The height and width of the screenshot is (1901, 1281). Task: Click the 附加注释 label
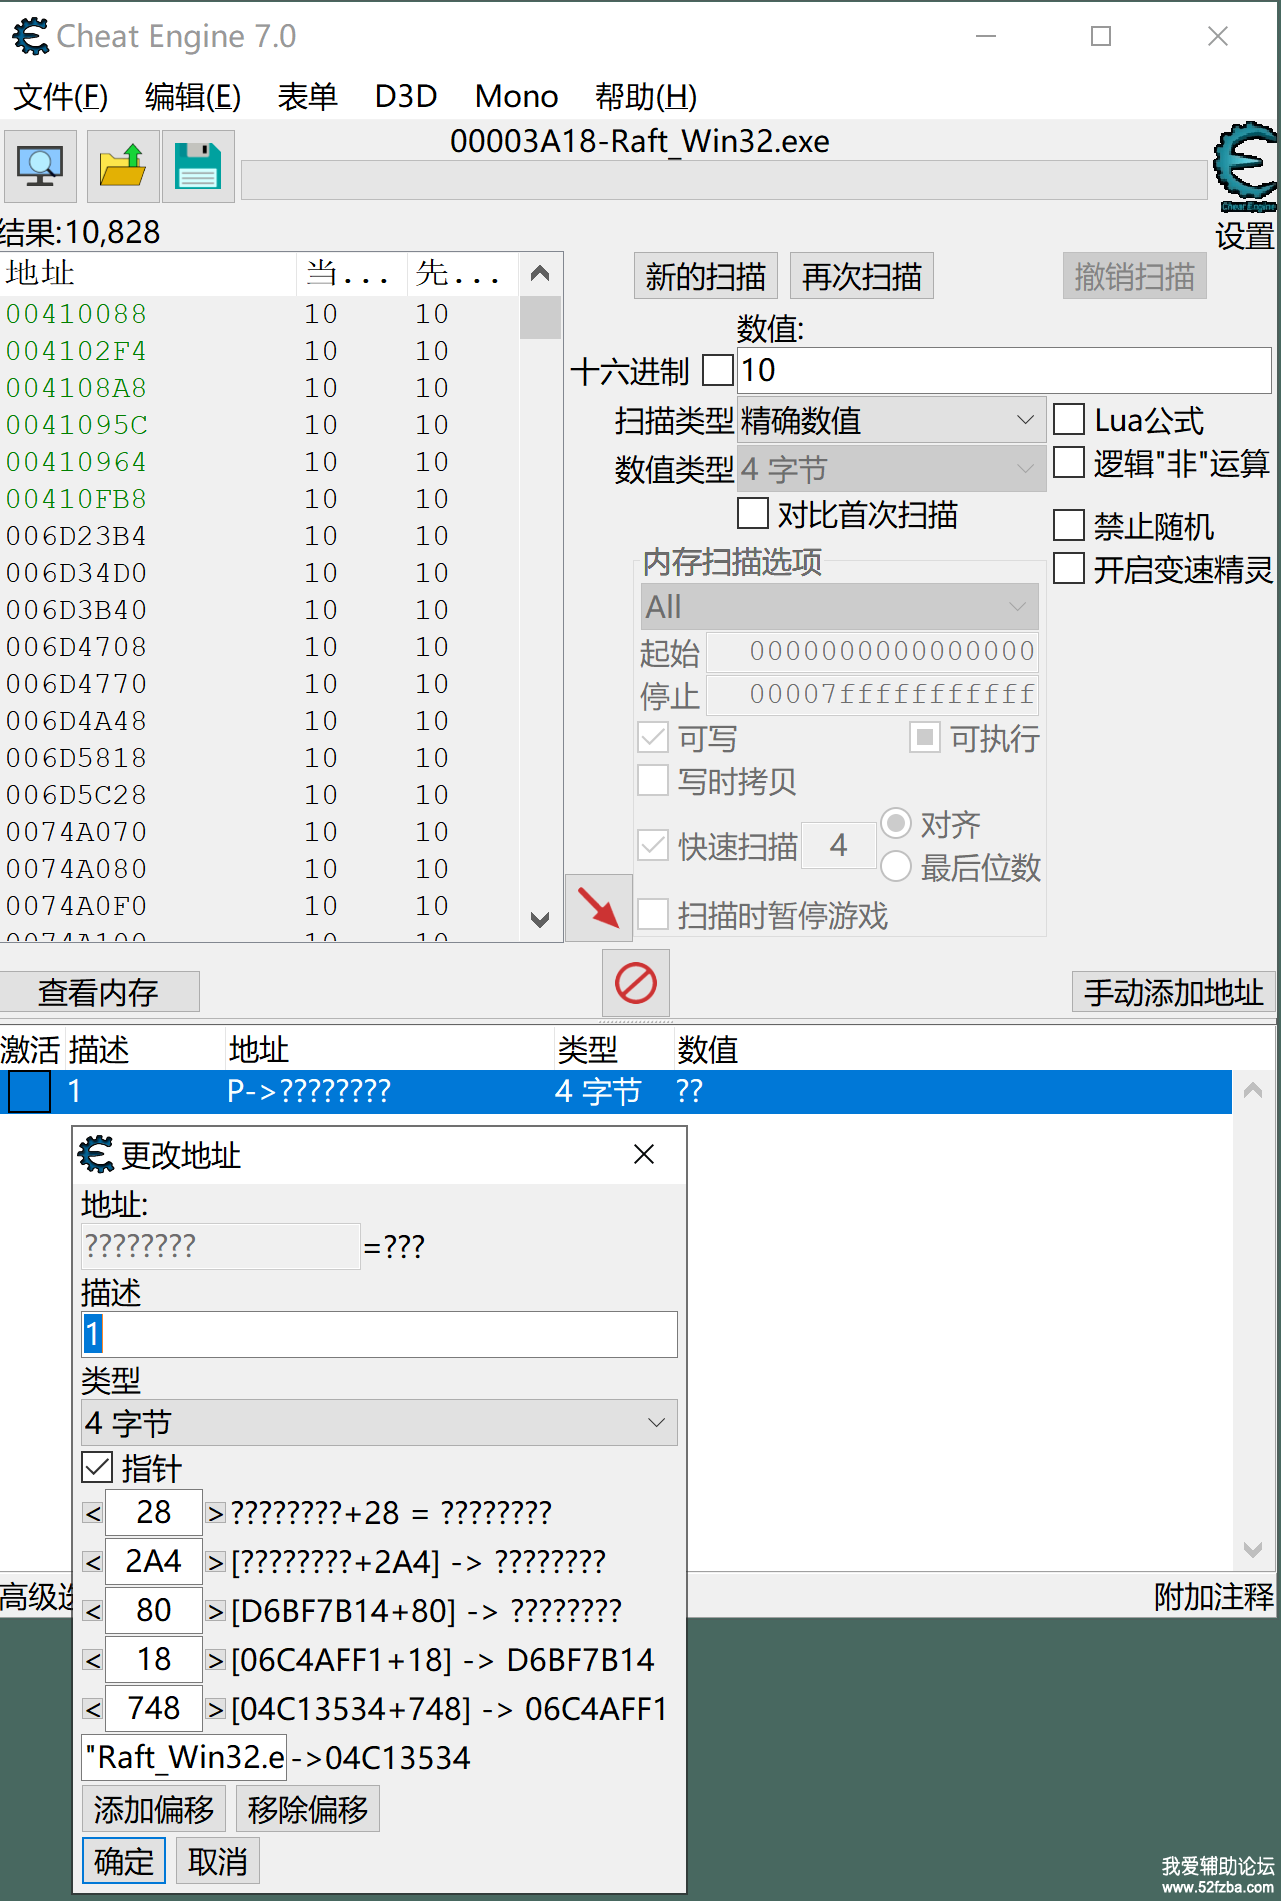point(1214,1597)
